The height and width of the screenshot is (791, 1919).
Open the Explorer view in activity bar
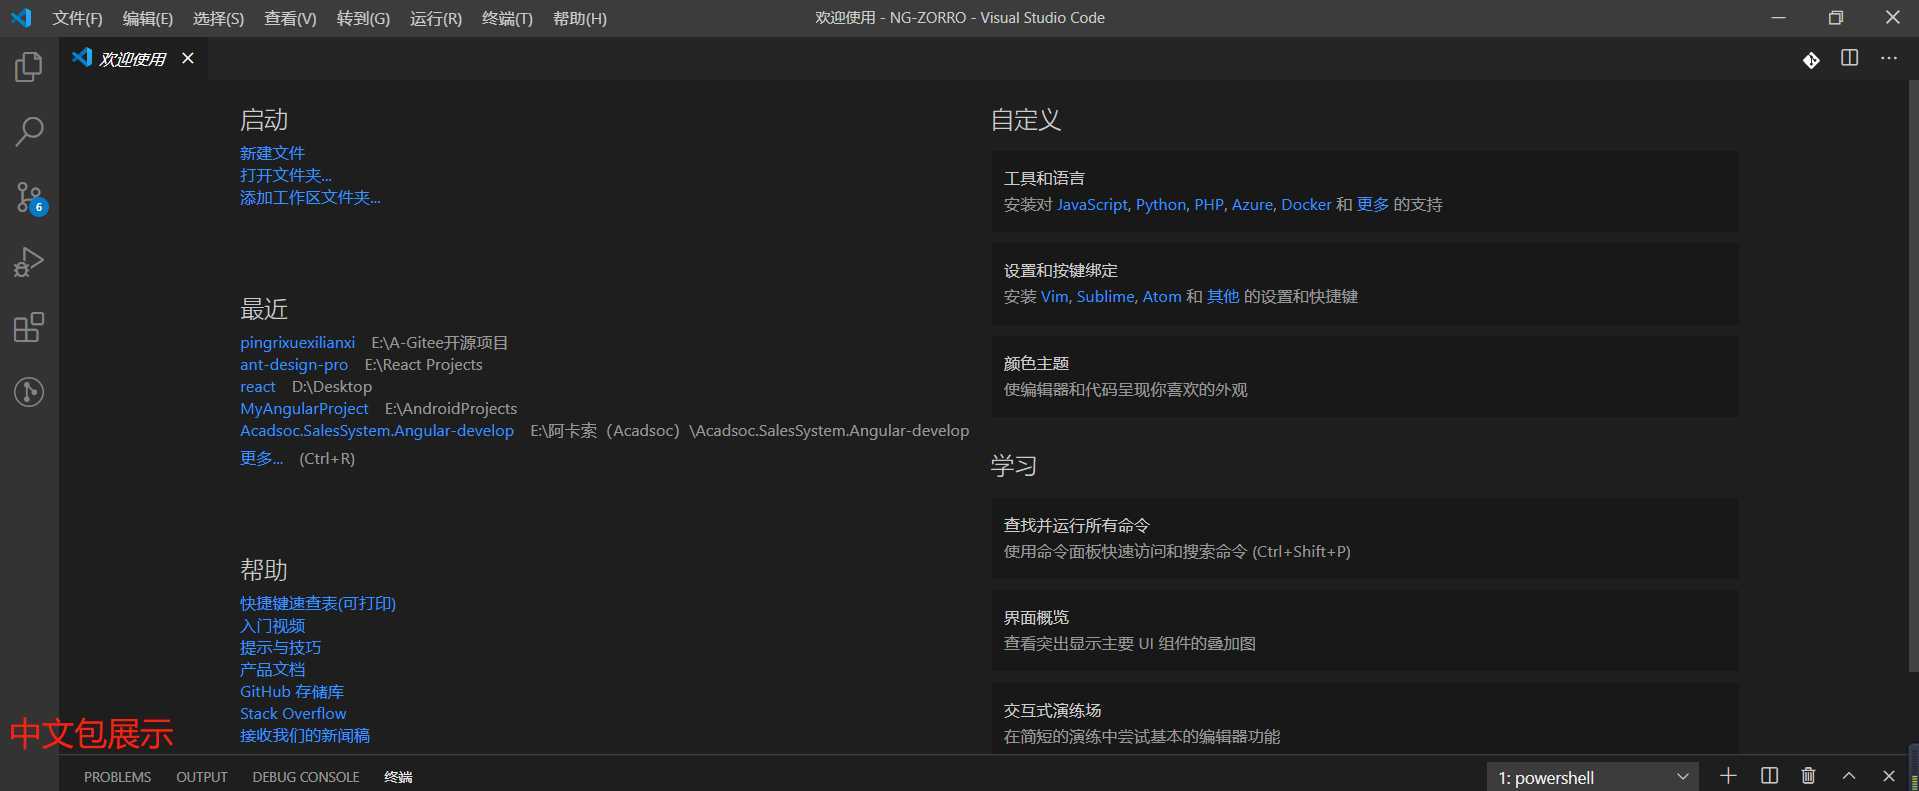(29, 67)
